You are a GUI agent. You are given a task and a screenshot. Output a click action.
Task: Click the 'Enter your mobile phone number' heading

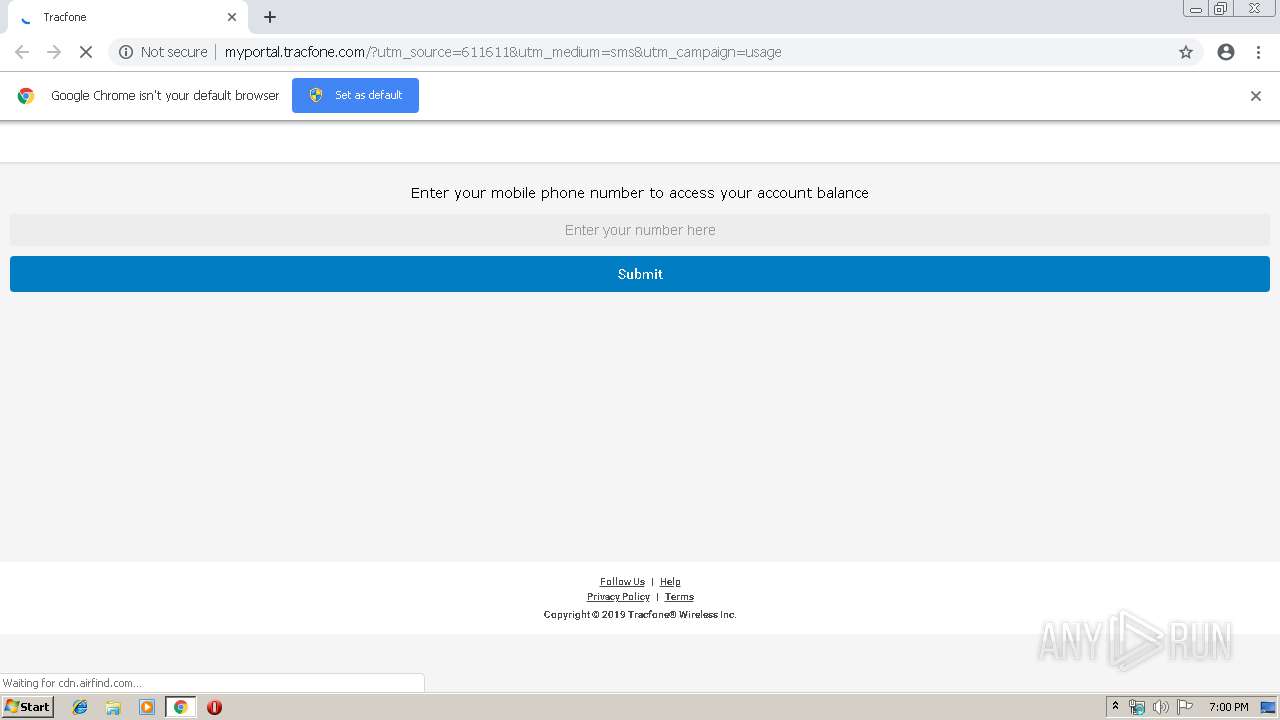[x=640, y=193]
